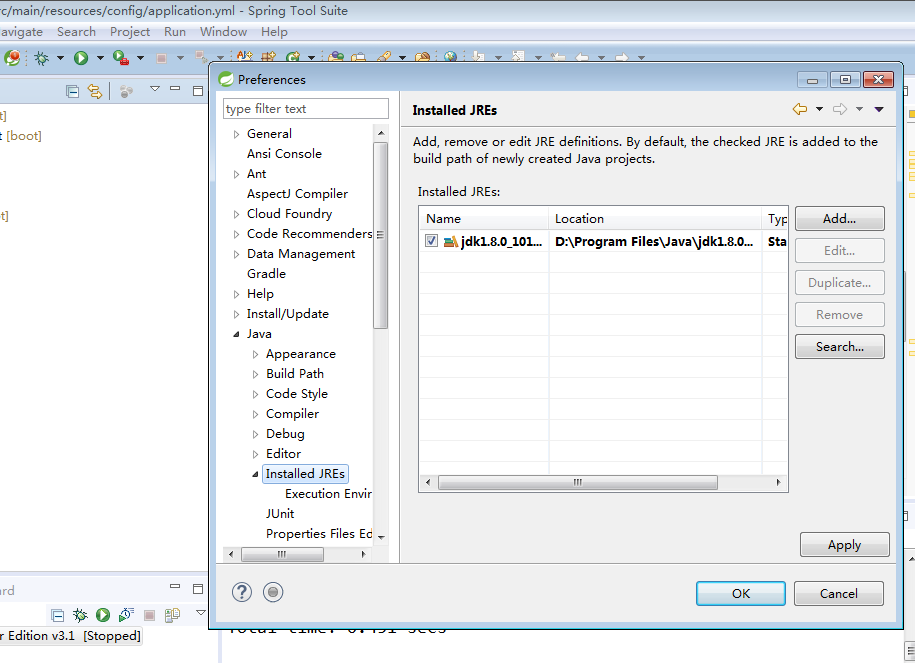Click the Apply button

point(844,545)
